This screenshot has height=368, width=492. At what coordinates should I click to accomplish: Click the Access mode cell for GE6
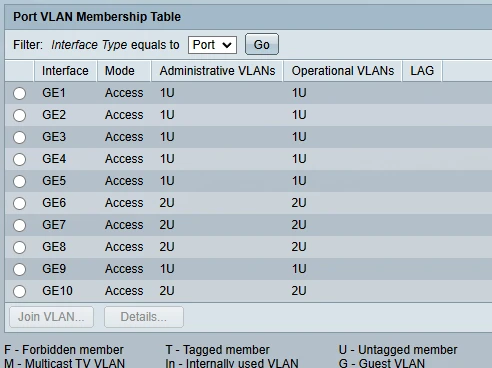pyautogui.click(x=124, y=203)
